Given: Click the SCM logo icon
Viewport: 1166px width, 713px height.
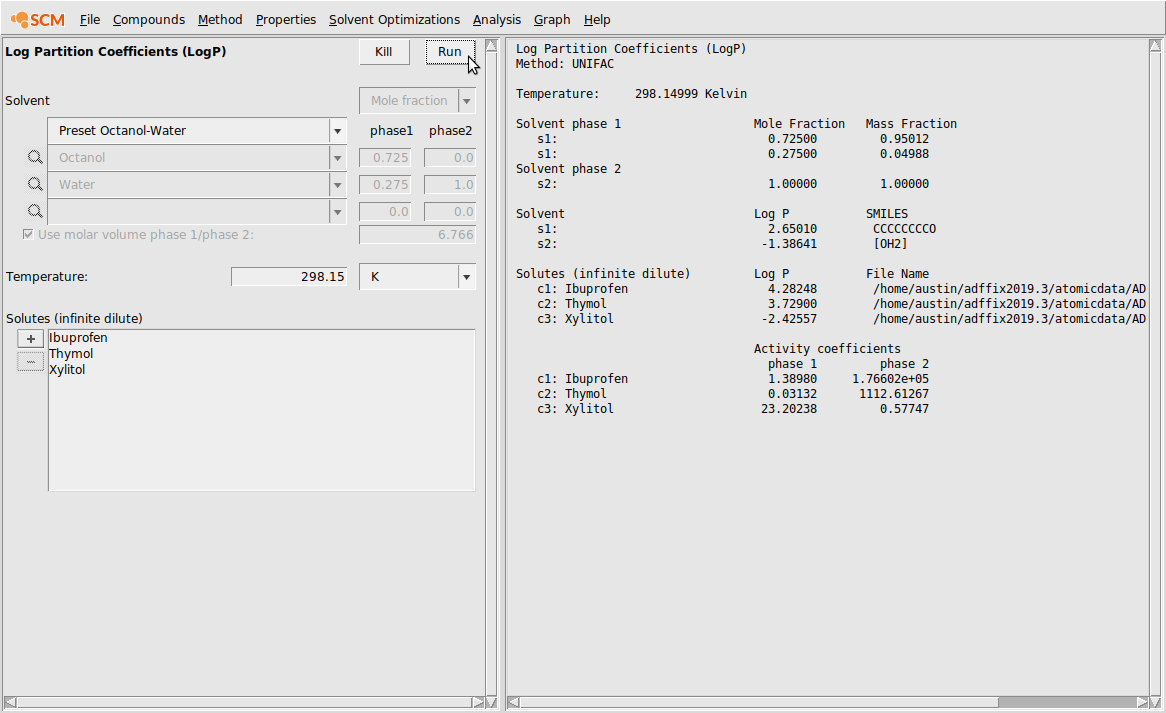Looking at the screenshot, I should (37, 19).
